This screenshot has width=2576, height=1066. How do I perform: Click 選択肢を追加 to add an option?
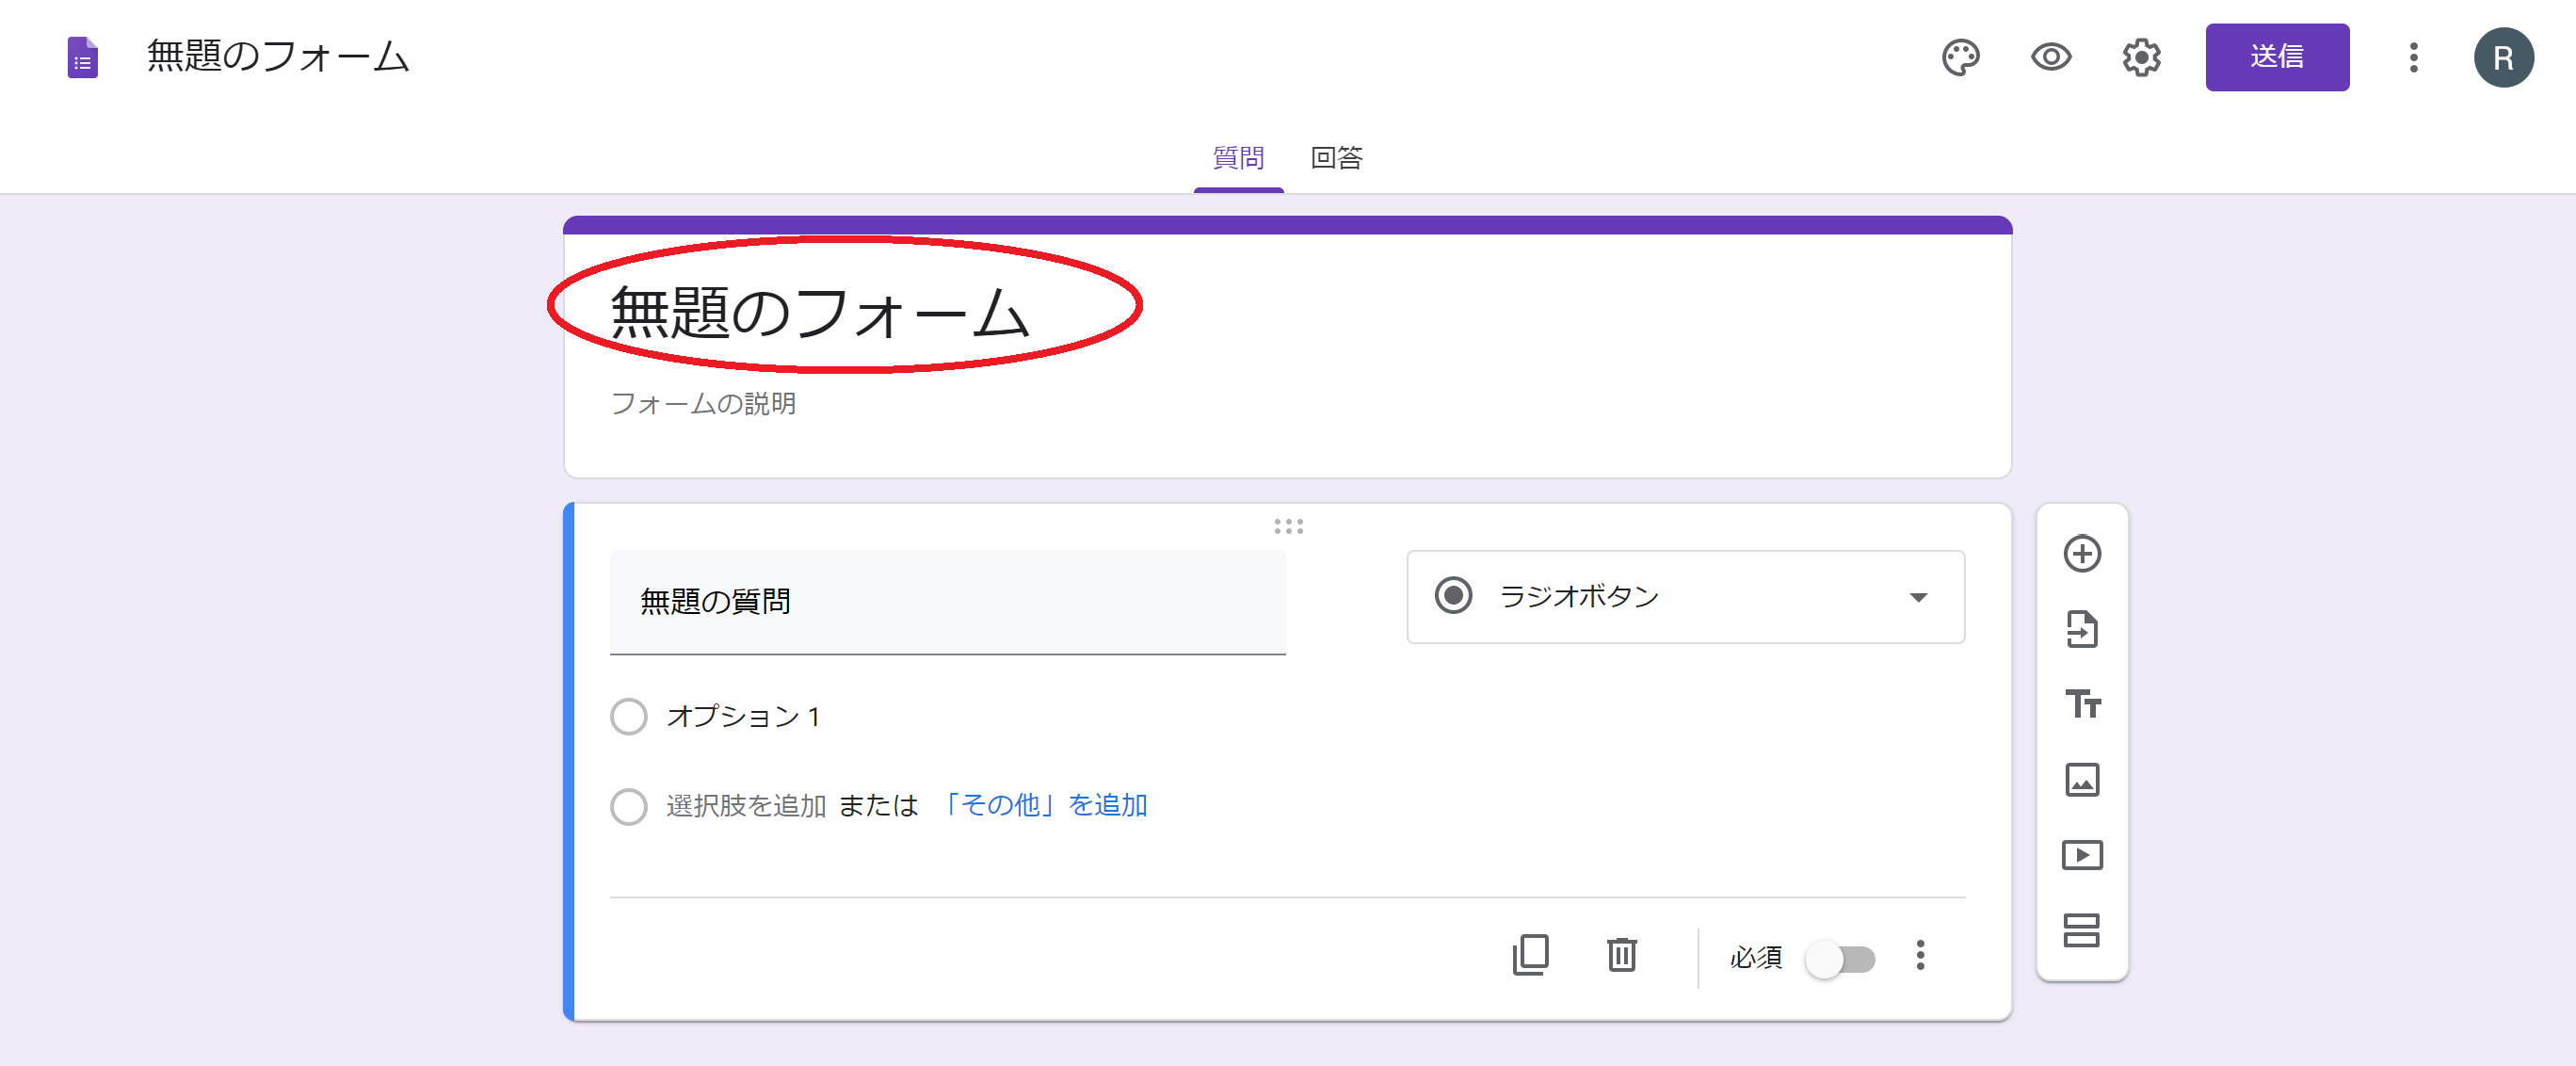(x=746, y=805)
